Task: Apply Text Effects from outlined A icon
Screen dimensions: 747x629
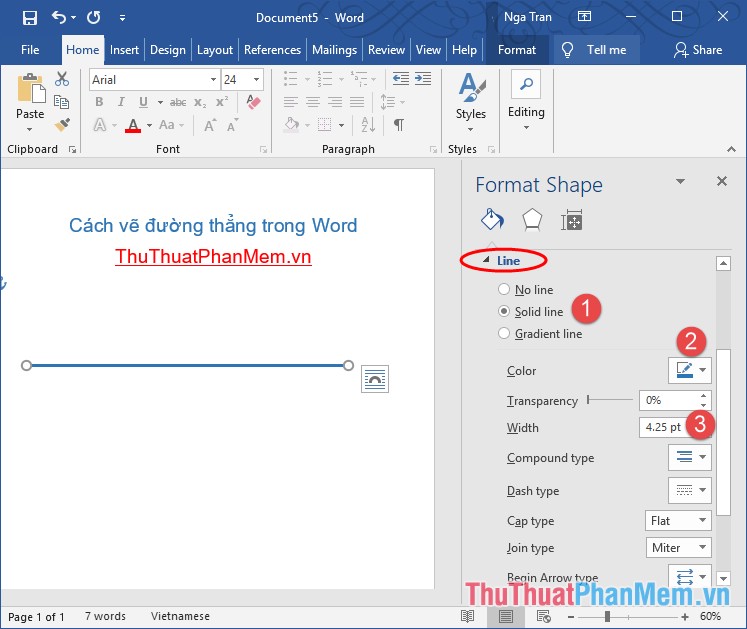Action: click(x=100, y=125)
